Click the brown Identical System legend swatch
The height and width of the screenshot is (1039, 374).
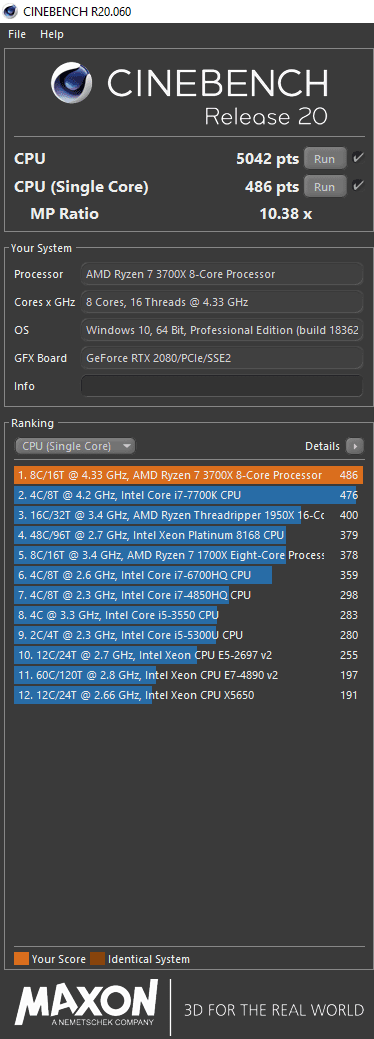coord(97,959)
